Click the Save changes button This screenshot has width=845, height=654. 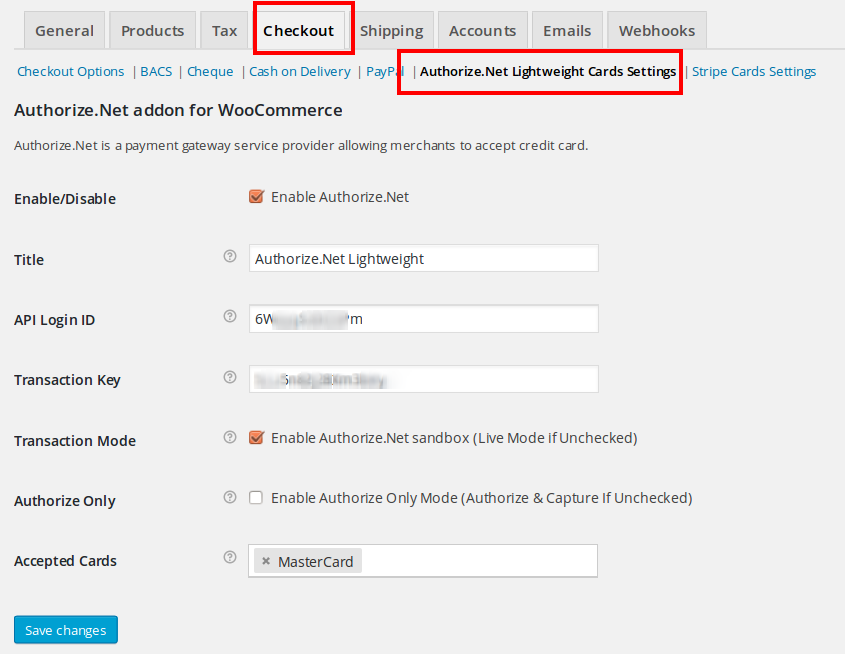point(66,630)
